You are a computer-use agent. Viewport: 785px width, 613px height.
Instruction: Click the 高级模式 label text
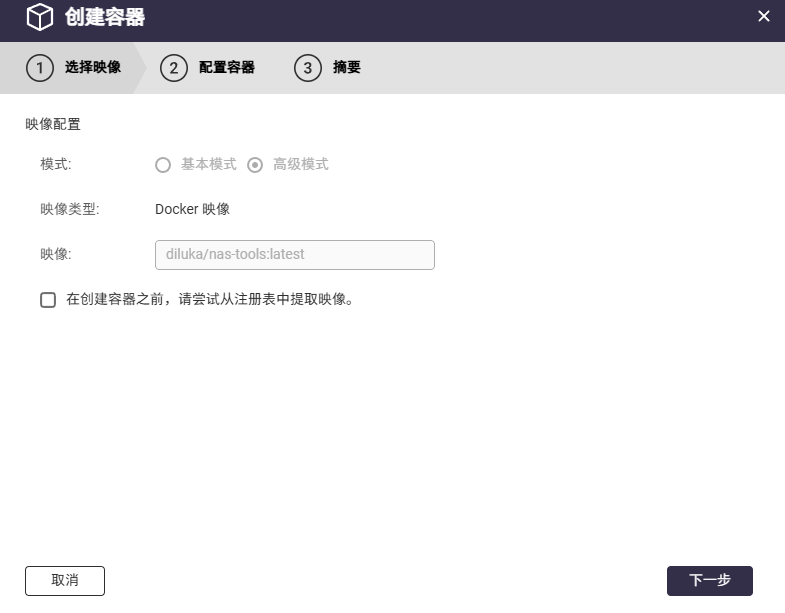coord(301,164)
